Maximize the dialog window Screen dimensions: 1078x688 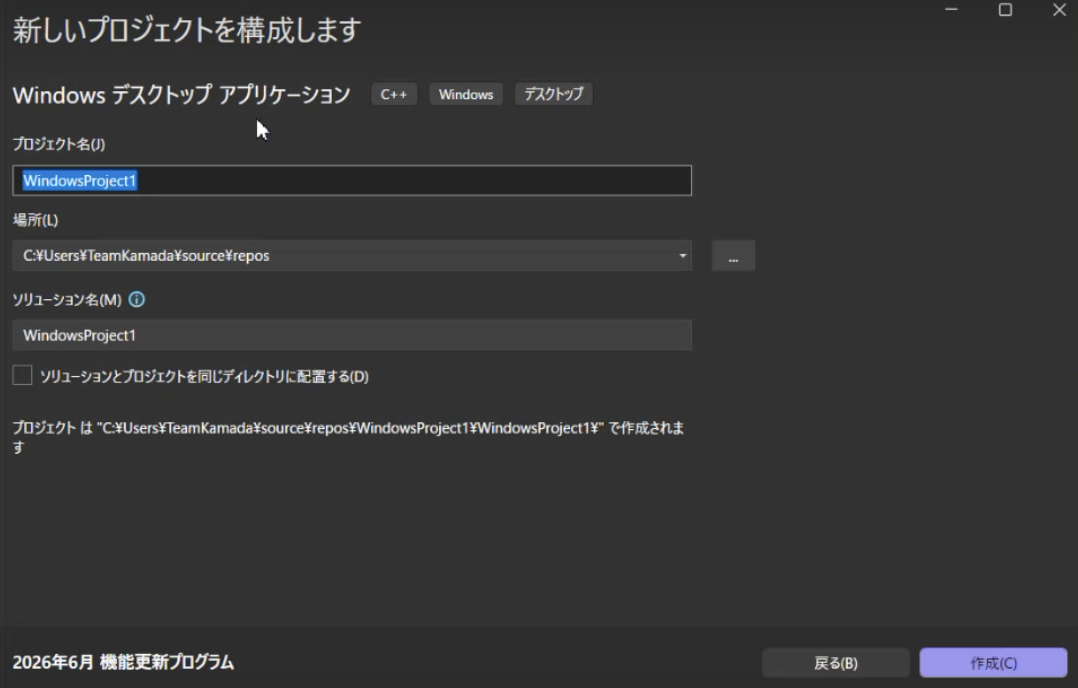(x=1005, y=10)
